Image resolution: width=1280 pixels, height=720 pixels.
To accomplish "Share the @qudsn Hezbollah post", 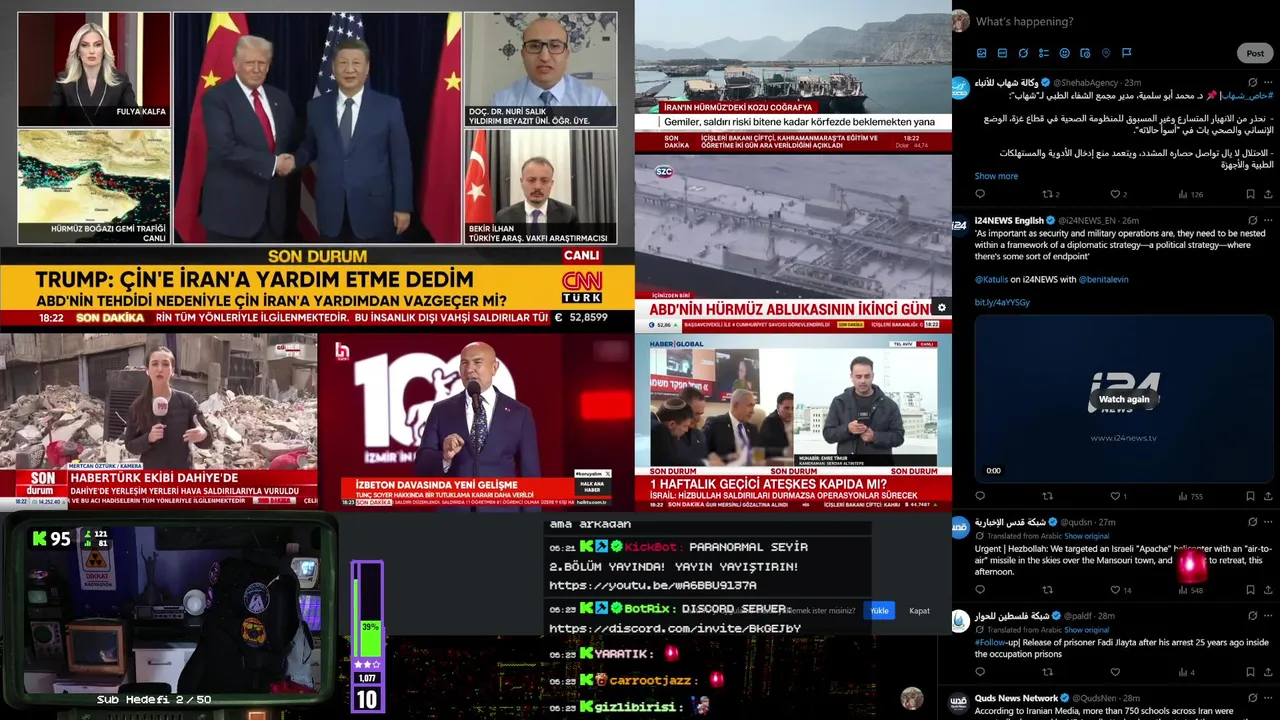I will tap(1268, 590).
